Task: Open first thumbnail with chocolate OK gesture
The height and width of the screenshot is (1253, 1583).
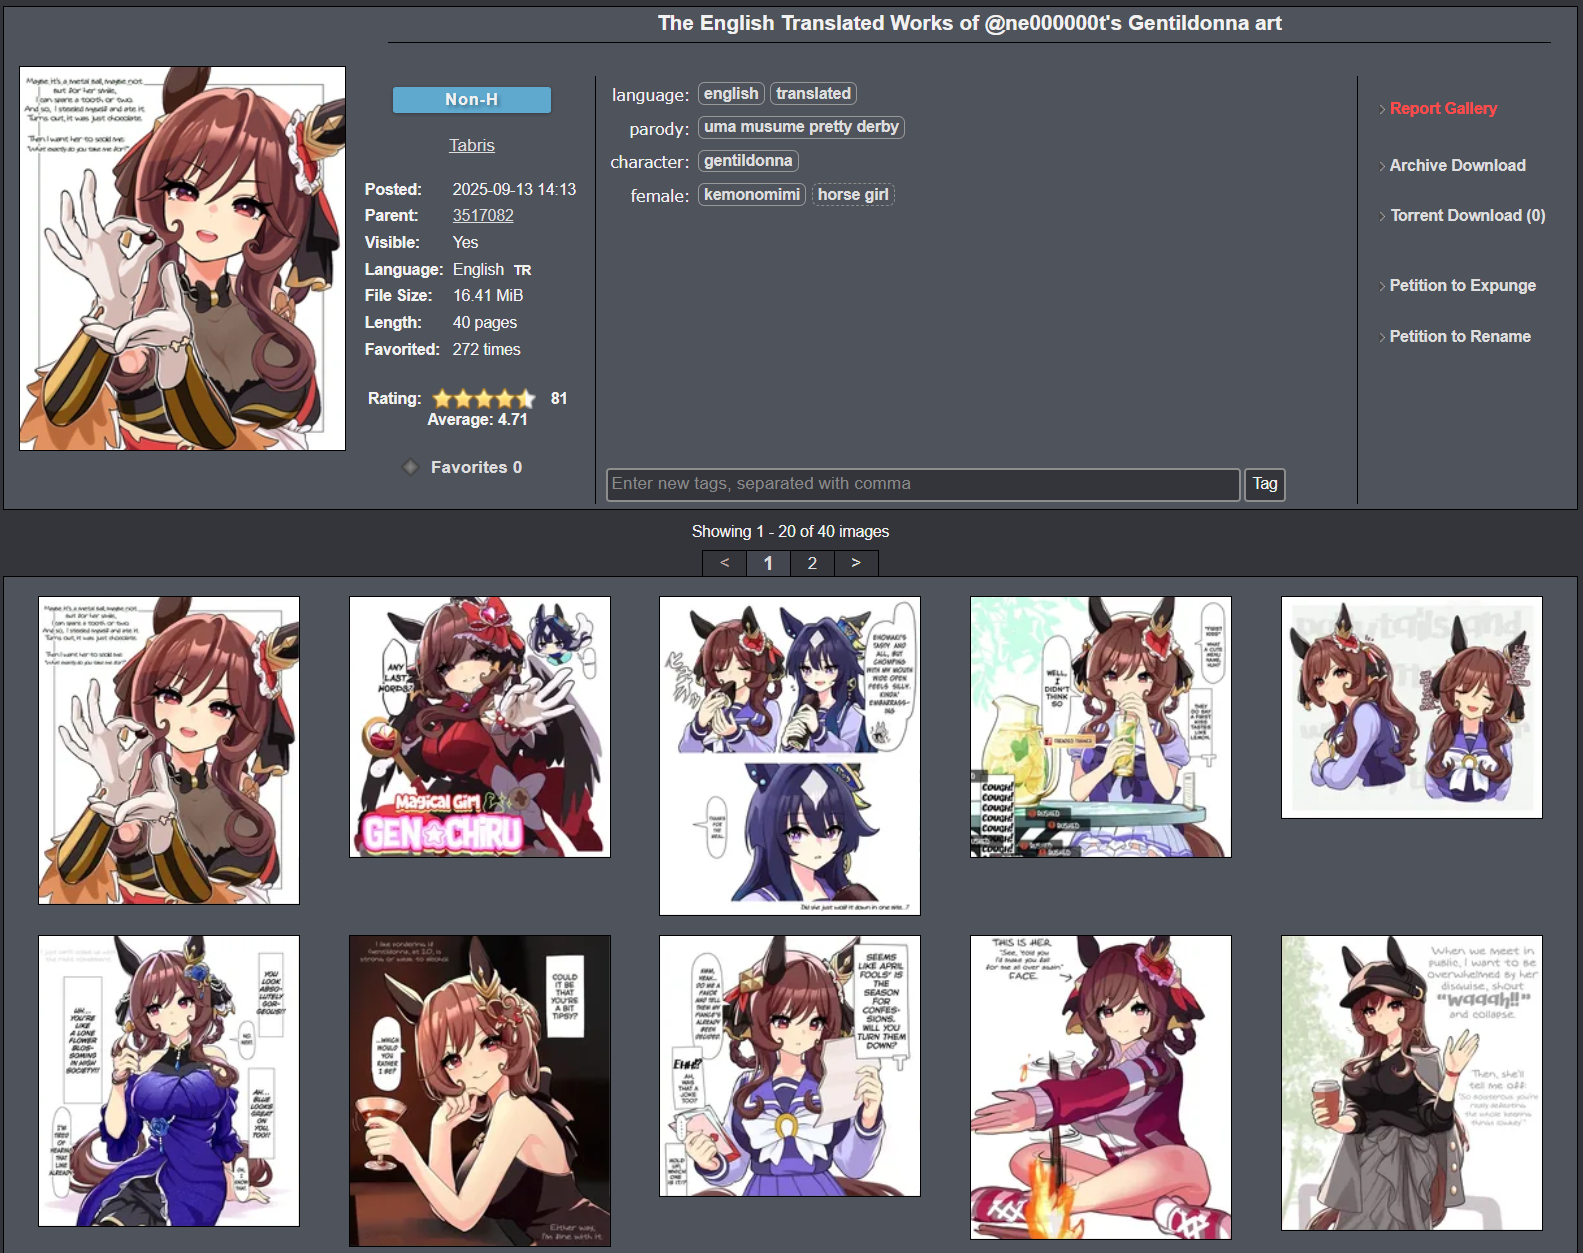Action: [x=169, y=751]
